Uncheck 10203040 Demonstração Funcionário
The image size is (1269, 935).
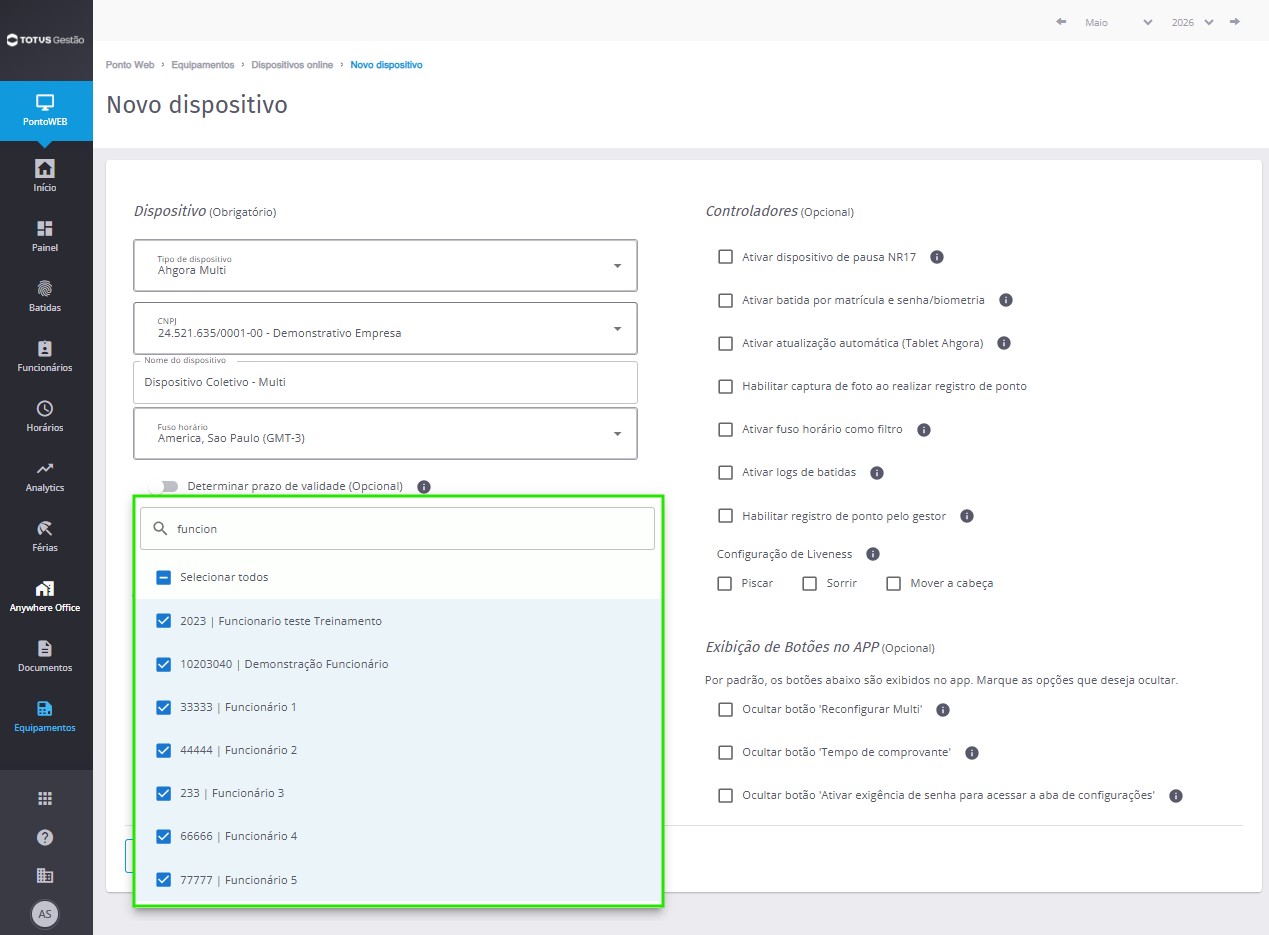point(164,664)
